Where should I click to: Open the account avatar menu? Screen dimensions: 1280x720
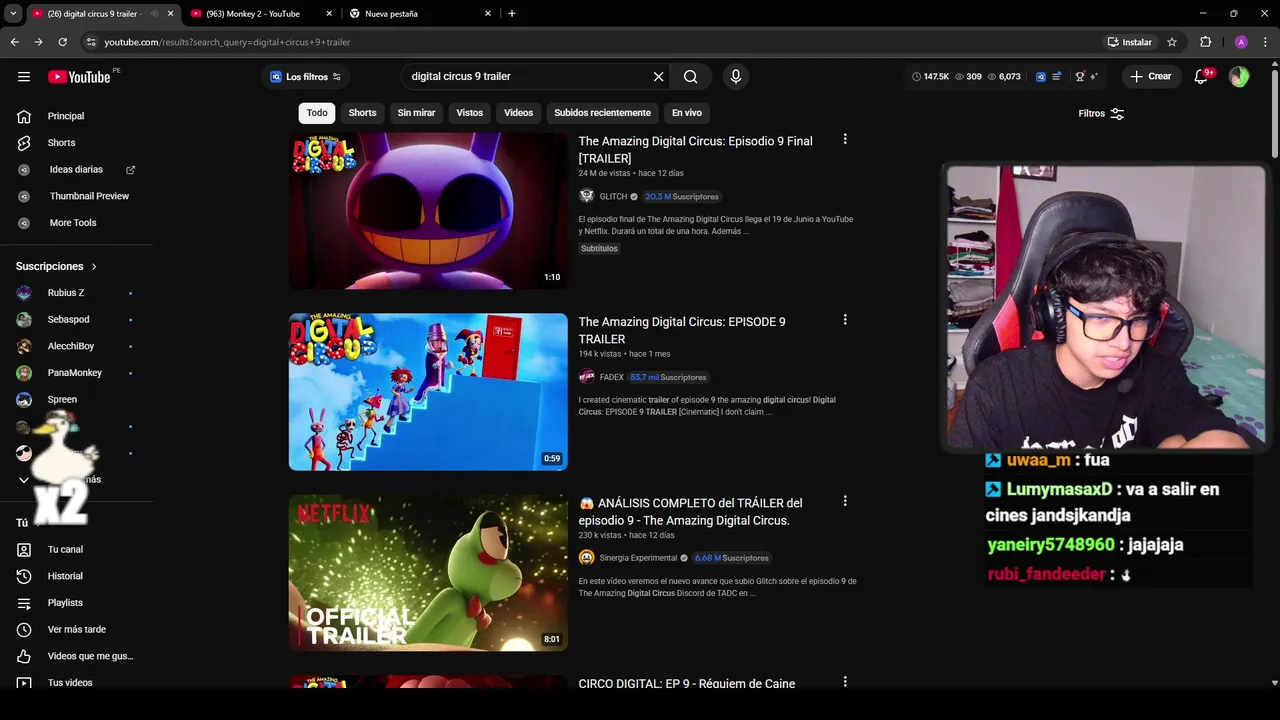[1239, 77]
